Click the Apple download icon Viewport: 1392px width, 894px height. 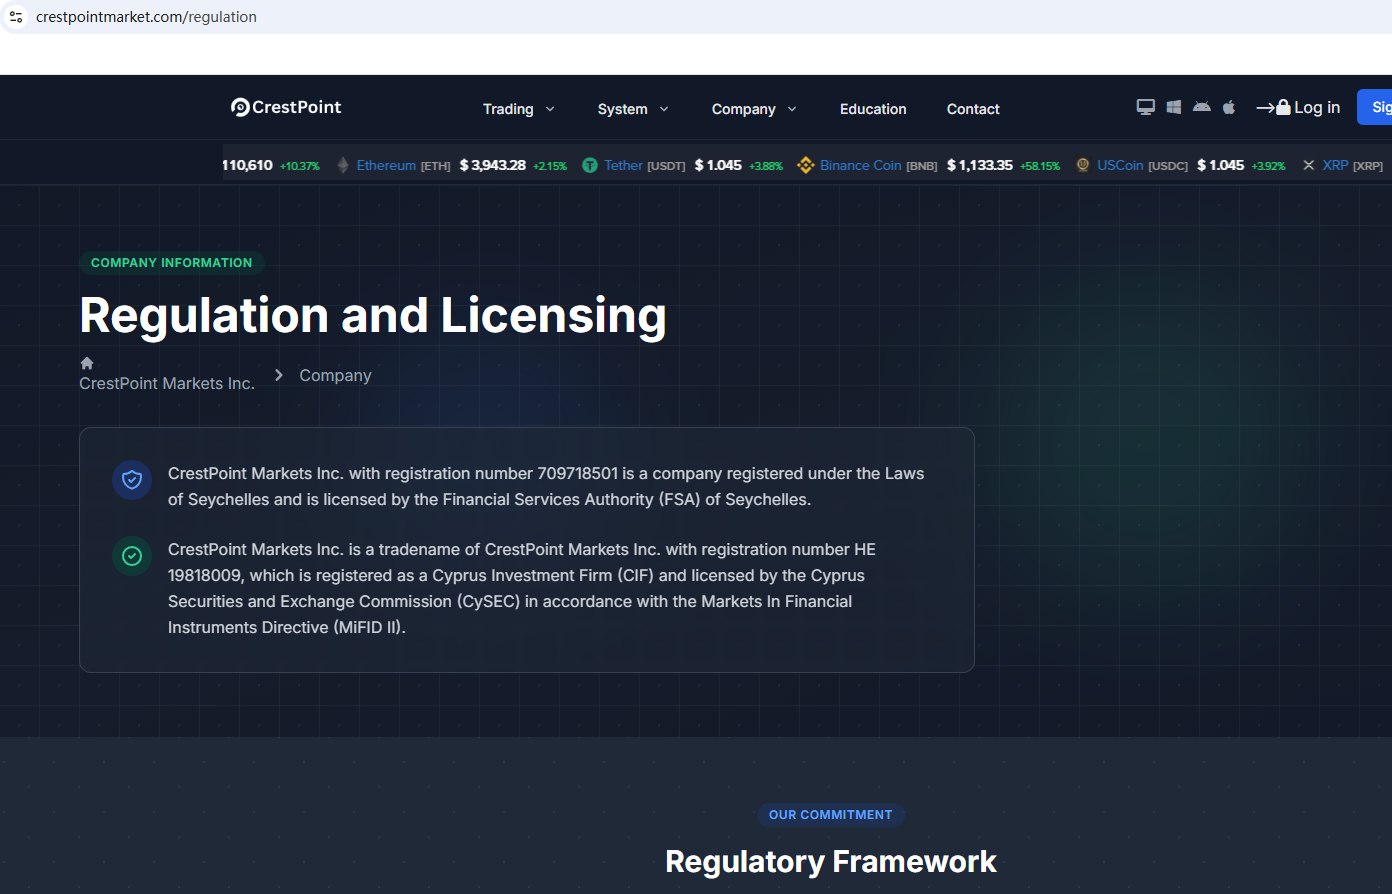[1229, 107]
